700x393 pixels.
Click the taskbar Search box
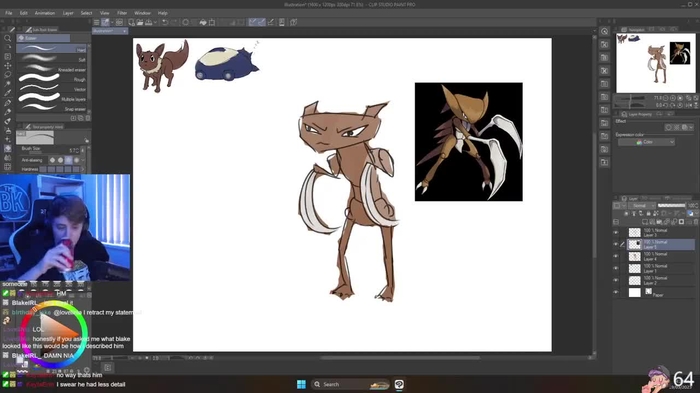(350, 384)
